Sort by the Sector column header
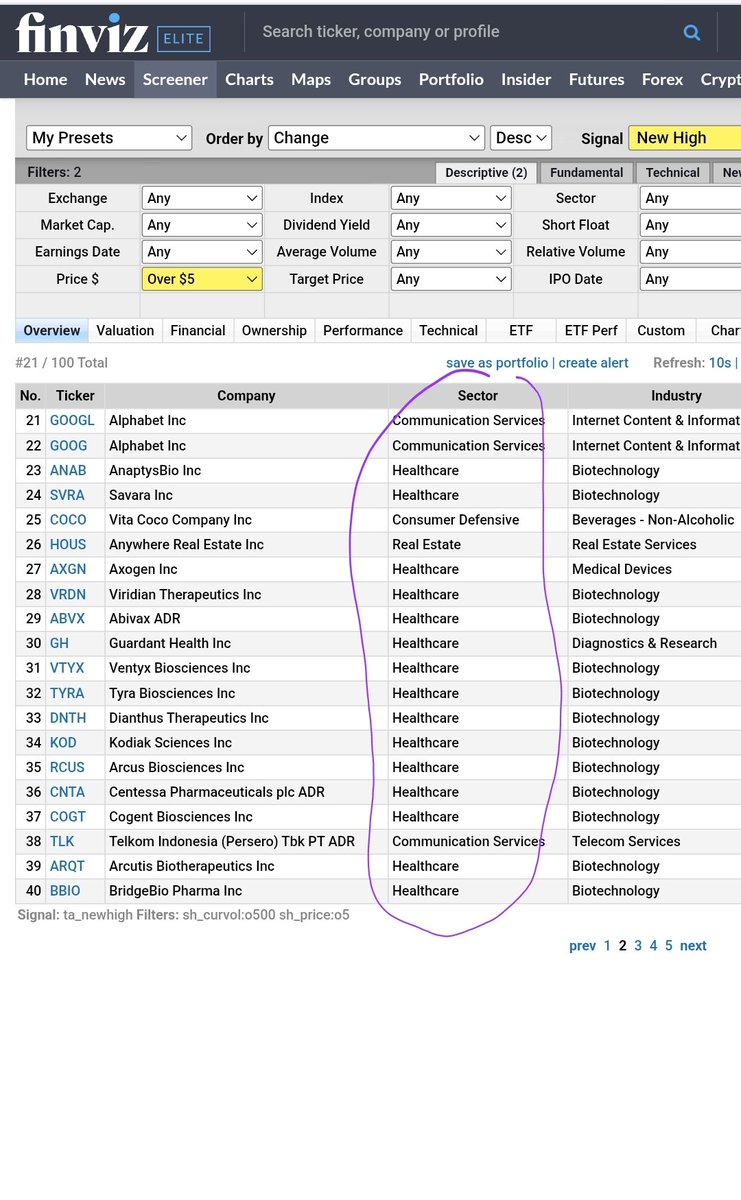This screenshot has height=1200, width=741. point(478,396)
